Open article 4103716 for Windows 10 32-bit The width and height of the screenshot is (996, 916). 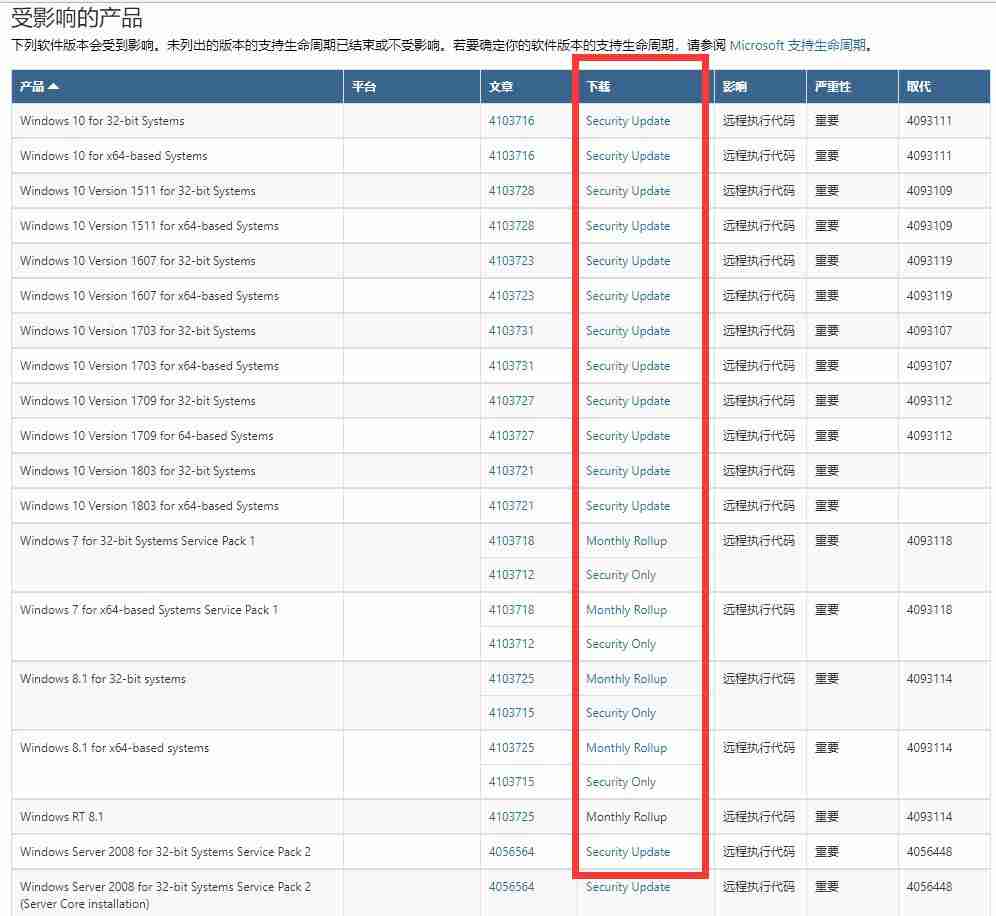pyautogui.click(x=511, y=121)
